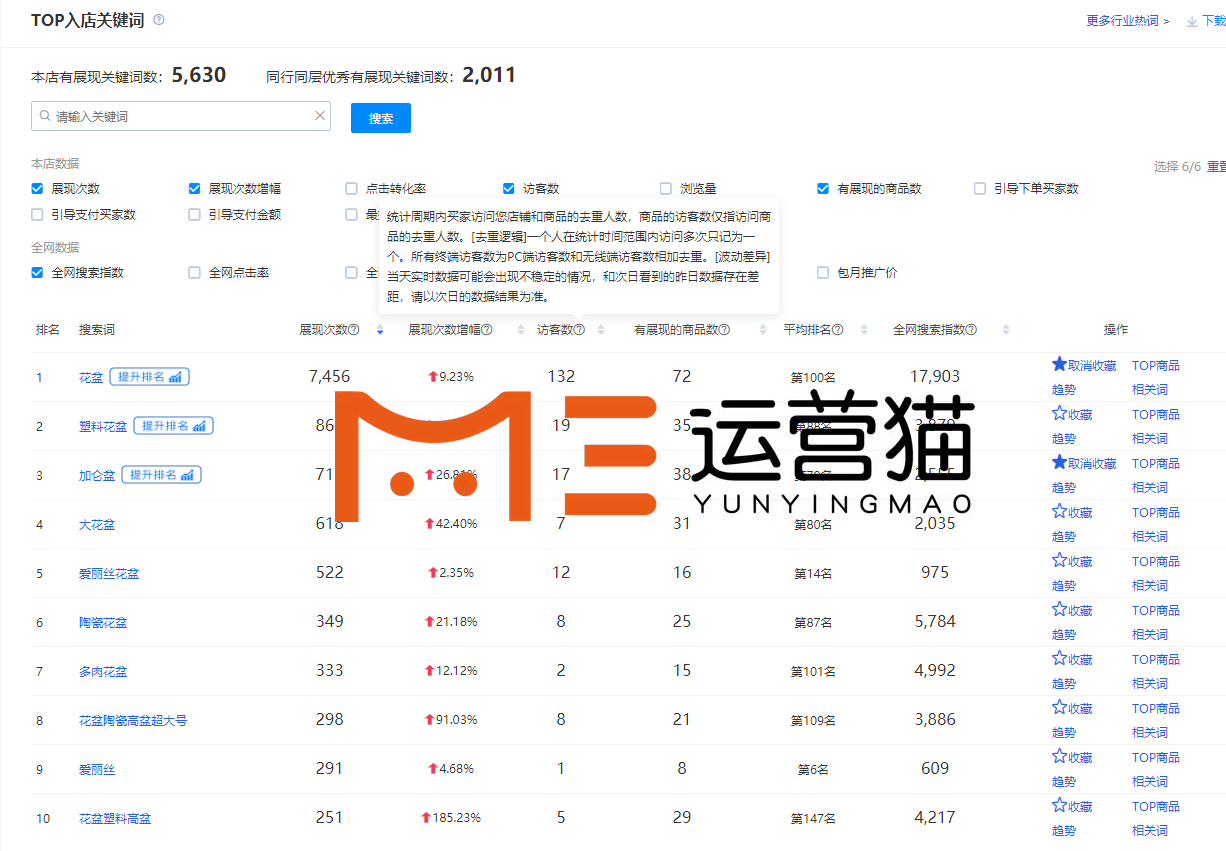Open 更多行业热词 link

1128,21
